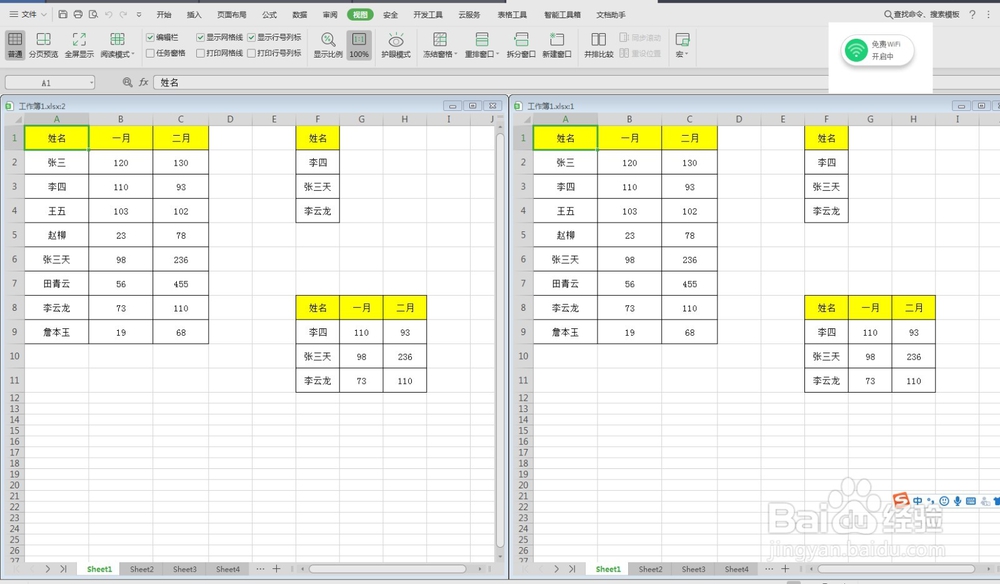Add a new sheet in the 工作簿1.xlsx:2 window
This screenshot has width=1000, height=584.
[x=276, y=569]
